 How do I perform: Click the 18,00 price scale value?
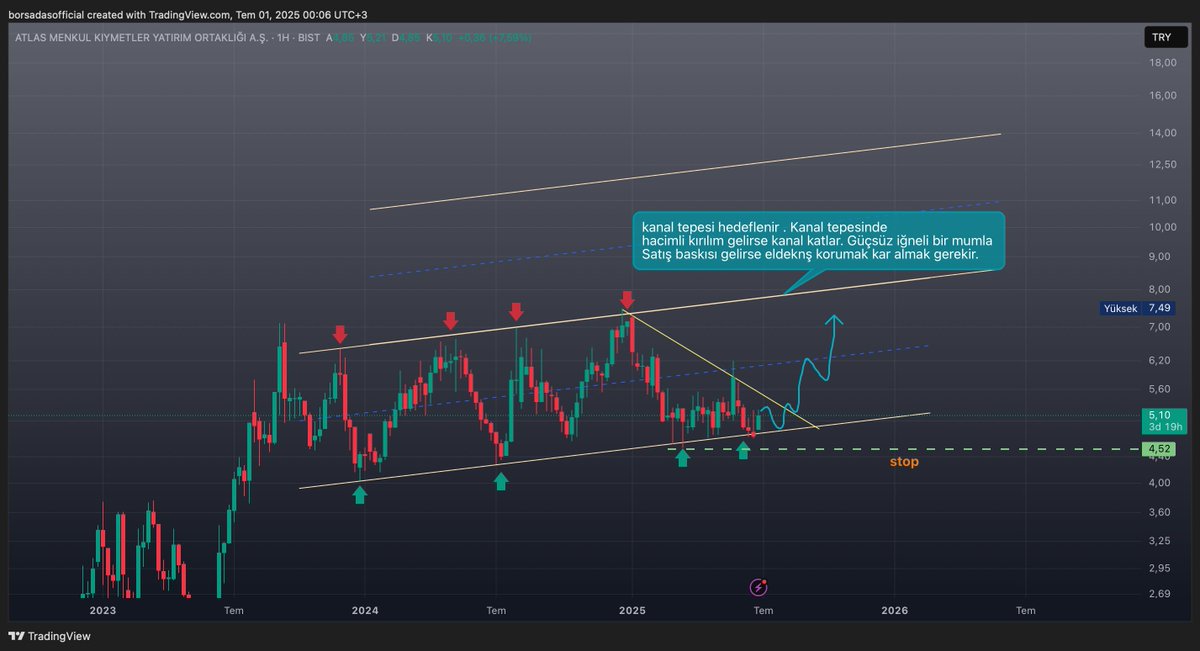pos(1162,63)
